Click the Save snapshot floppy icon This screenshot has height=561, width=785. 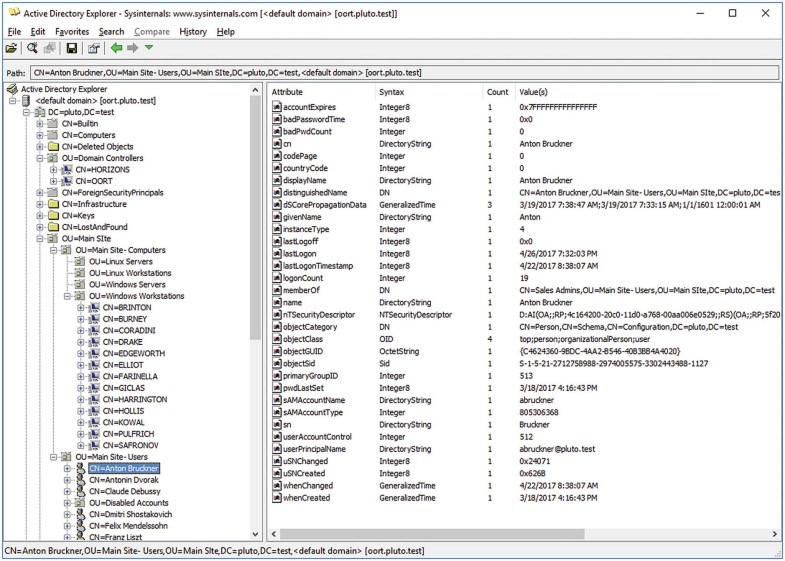(x=72, y=48)
